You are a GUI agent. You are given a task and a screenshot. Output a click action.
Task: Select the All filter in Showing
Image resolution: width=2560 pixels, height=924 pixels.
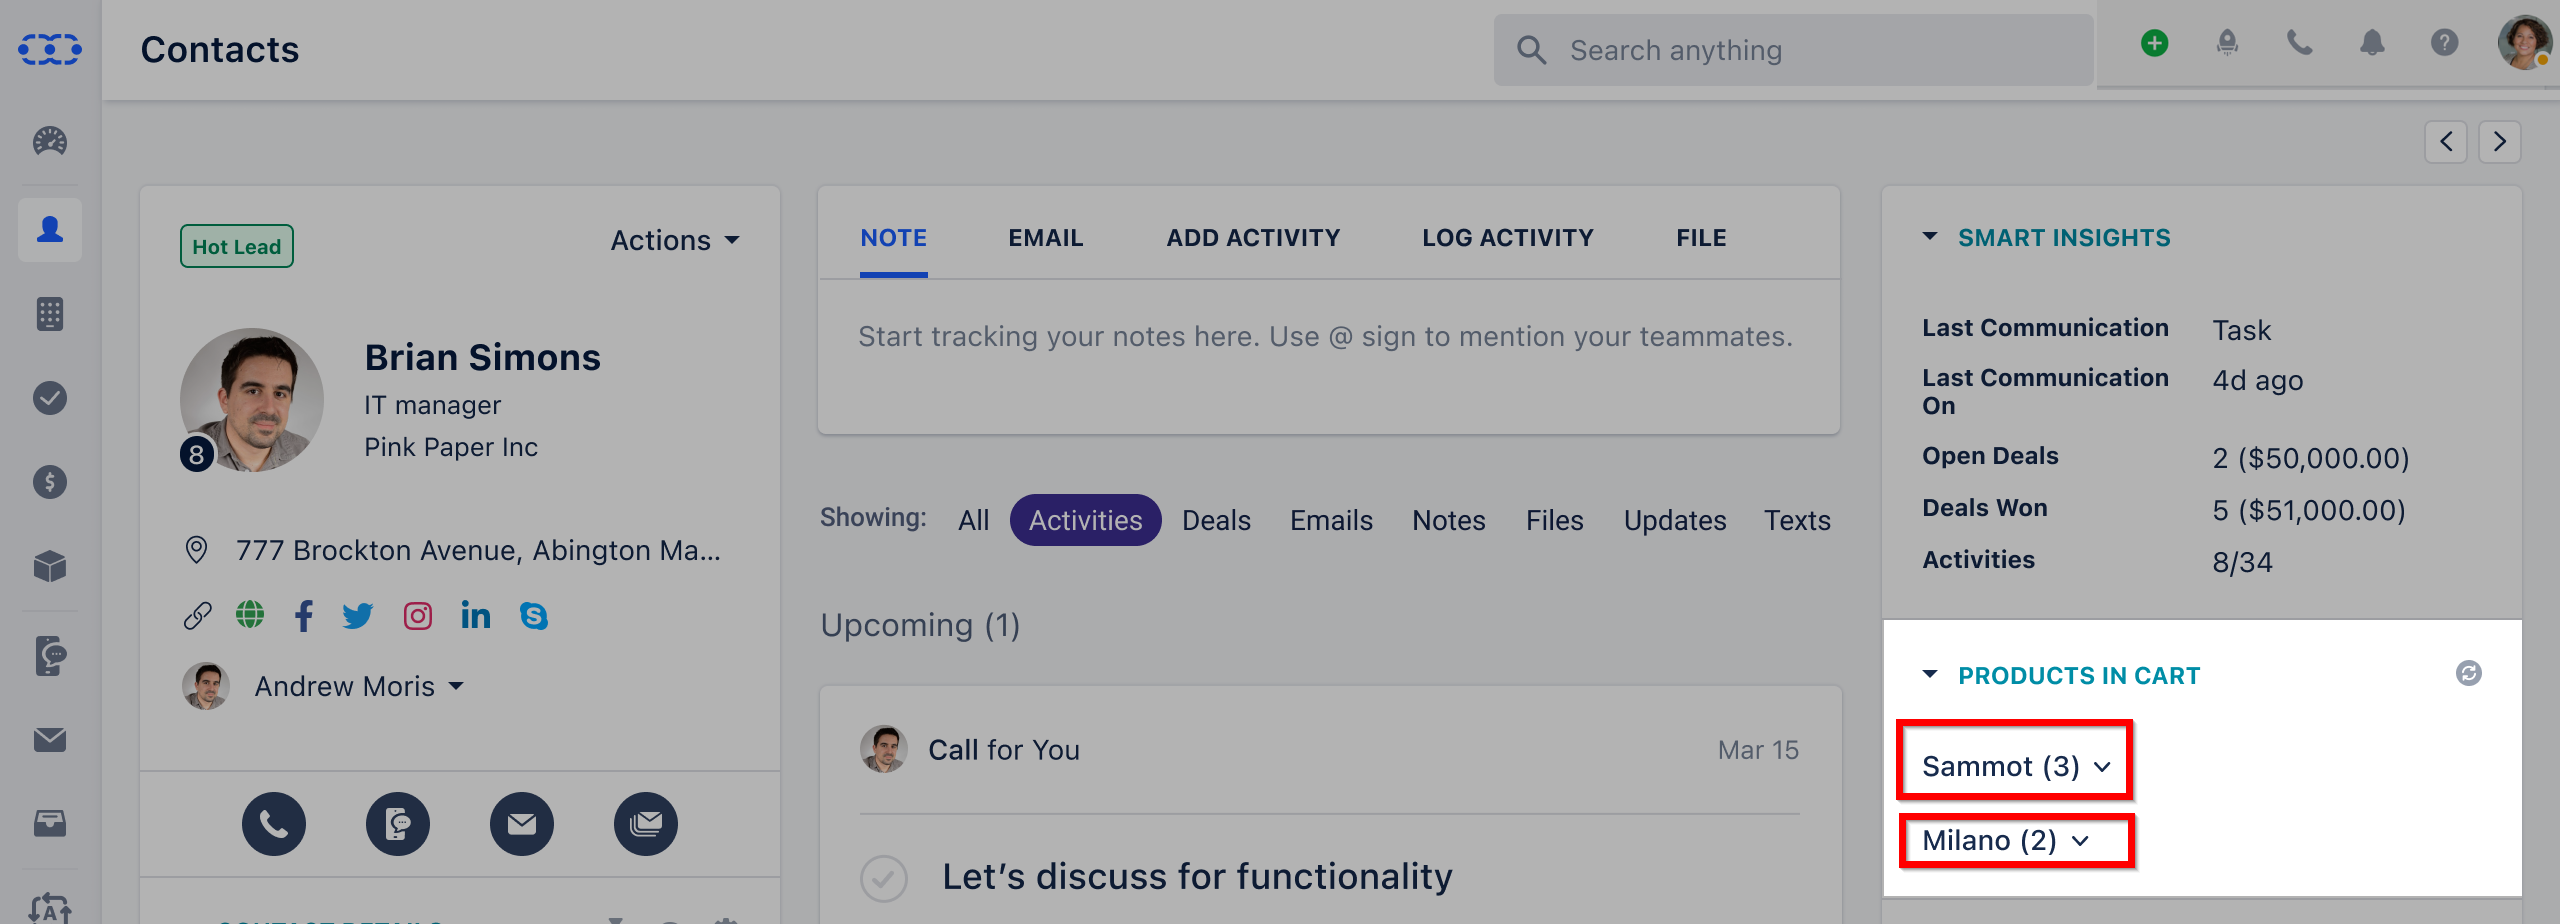pos(973,520)
